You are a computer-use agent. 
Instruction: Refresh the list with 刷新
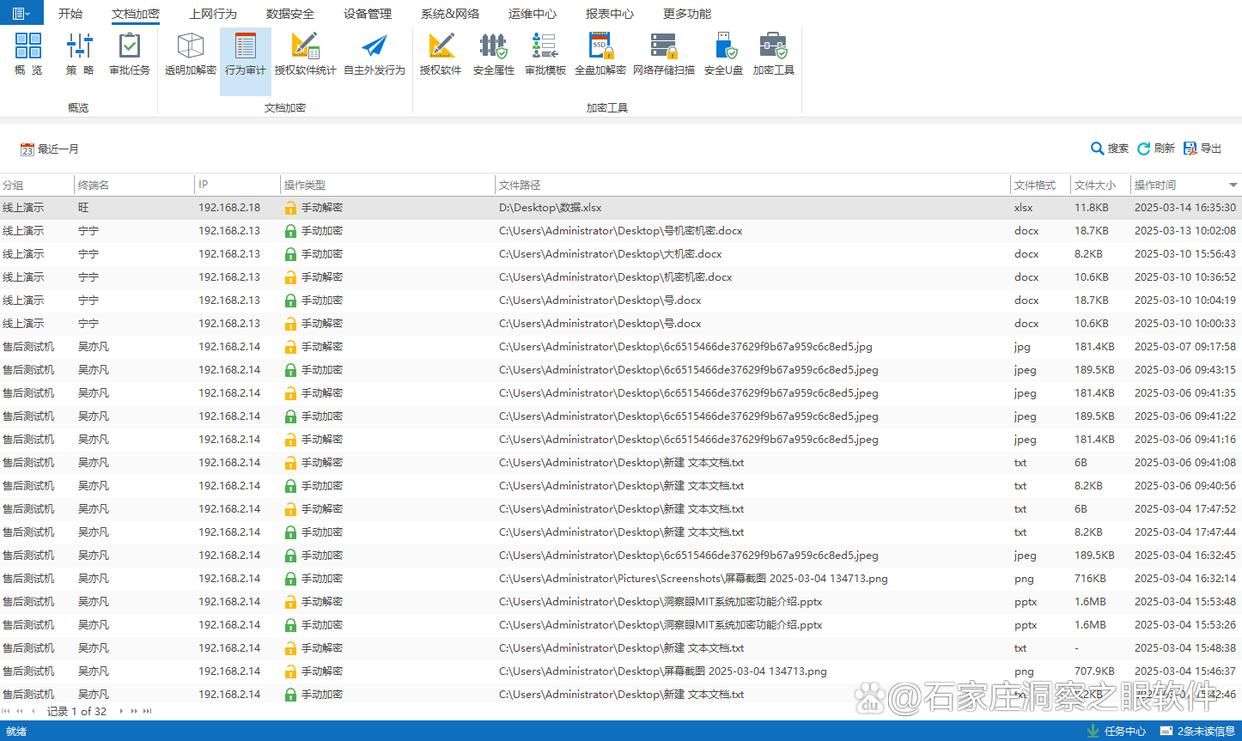[x=1156, y=148]
